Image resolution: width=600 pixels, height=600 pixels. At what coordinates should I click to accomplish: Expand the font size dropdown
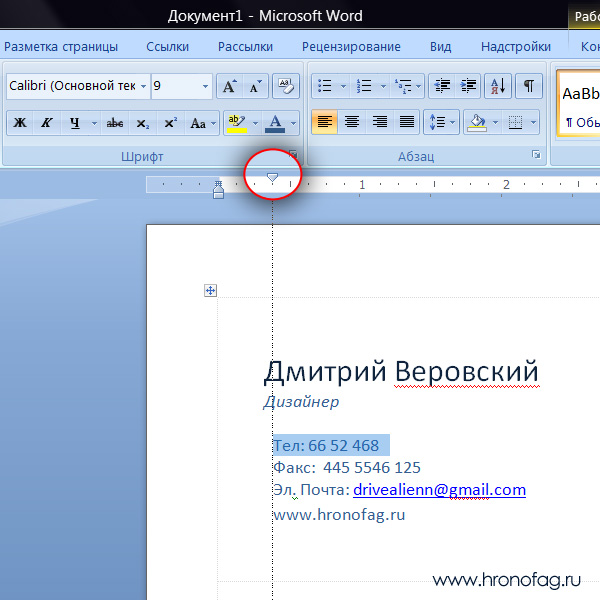206,87
